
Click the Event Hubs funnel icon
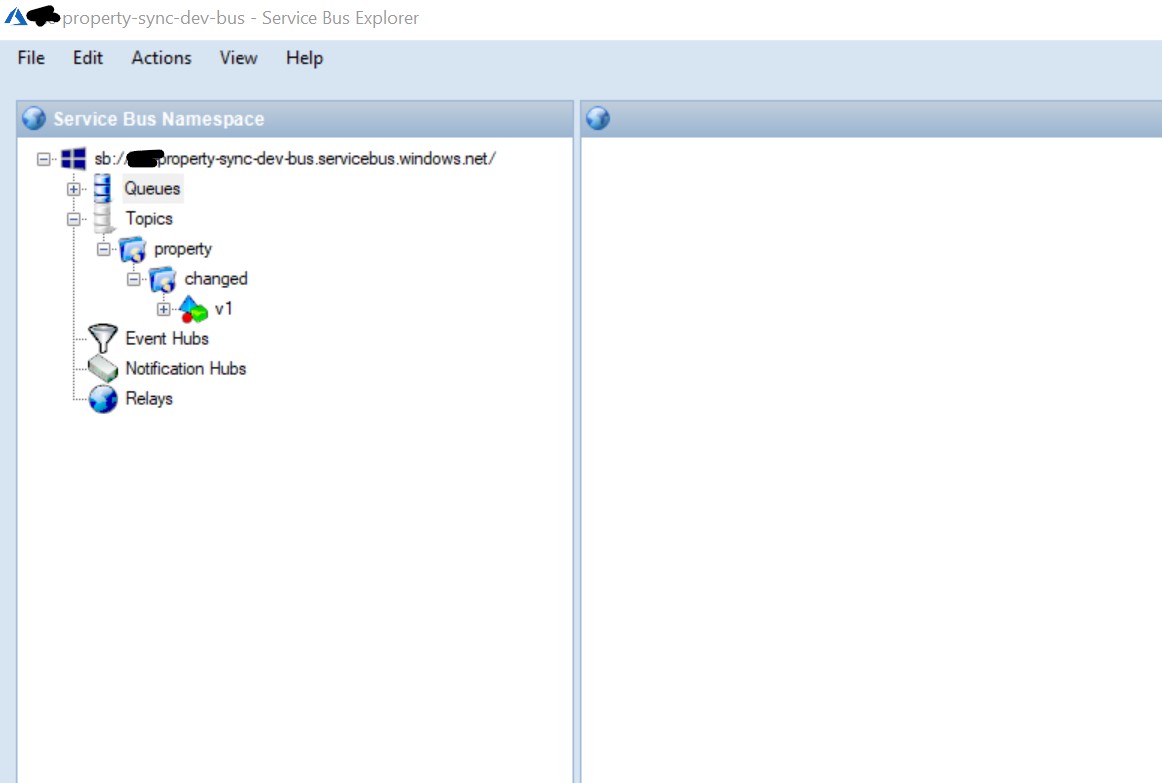click(x=102, y=339)
